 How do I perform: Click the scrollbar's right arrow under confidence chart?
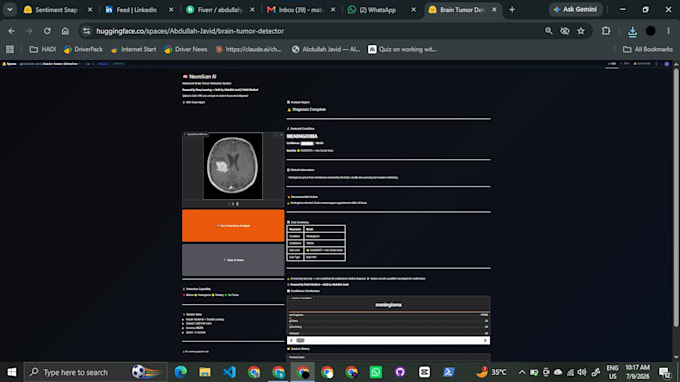(485, 340)
